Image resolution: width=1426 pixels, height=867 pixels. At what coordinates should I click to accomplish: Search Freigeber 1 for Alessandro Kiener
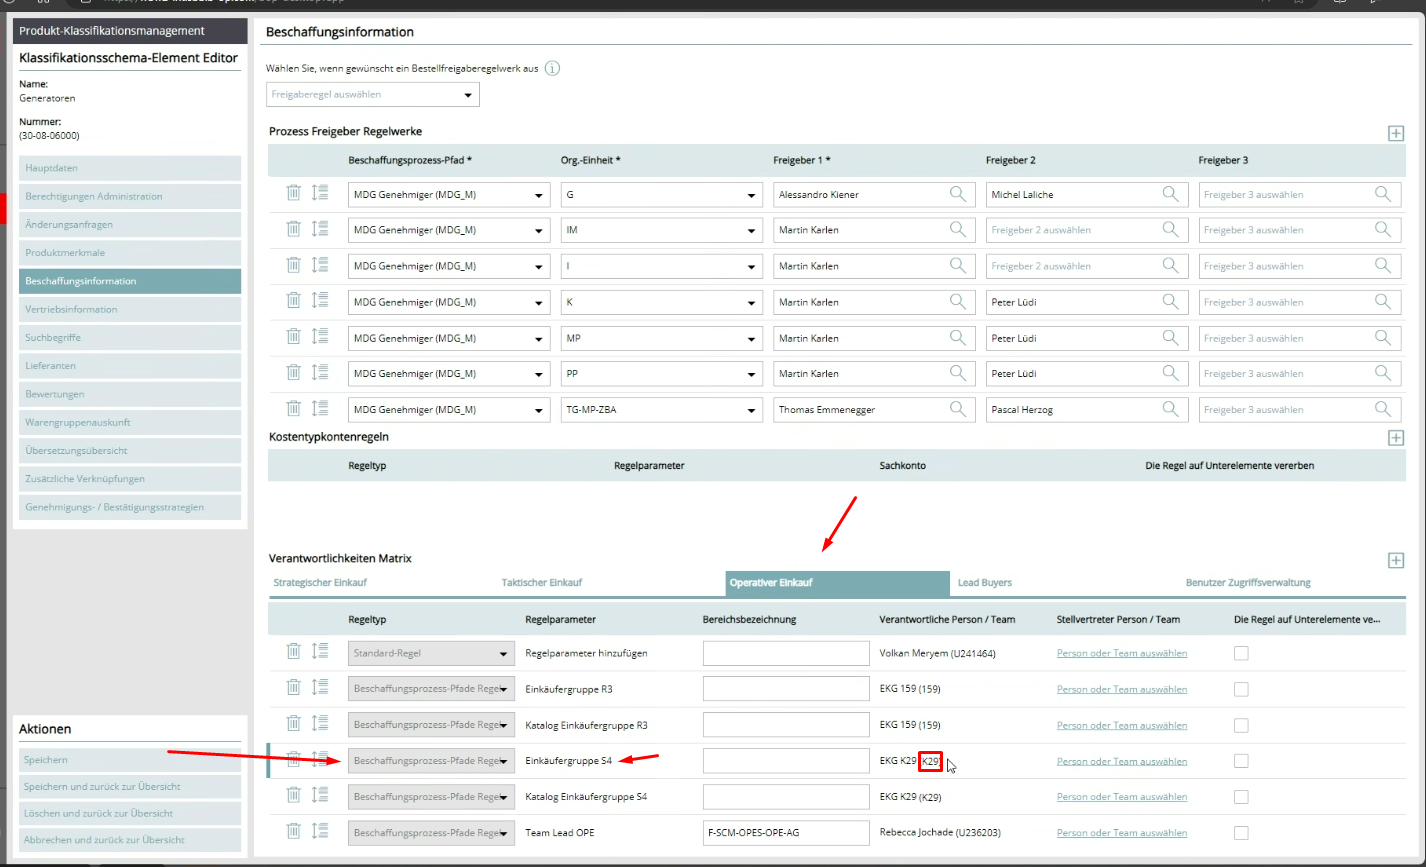[x=957, y=194]
